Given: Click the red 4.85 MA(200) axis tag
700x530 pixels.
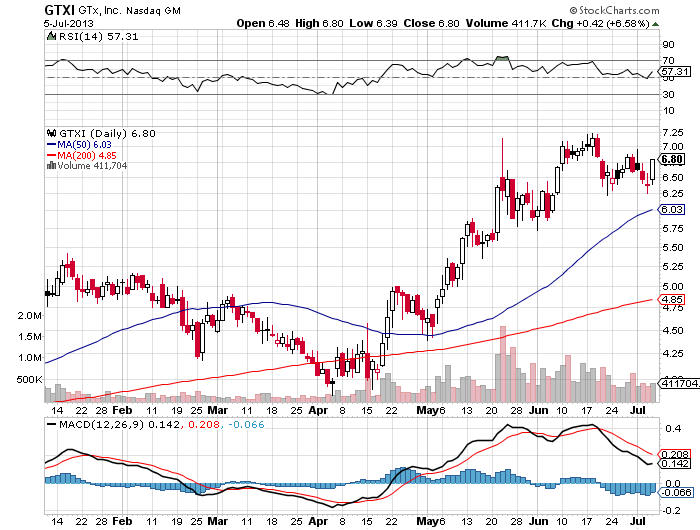Looking at the screenshot, I should pos(672,300).
